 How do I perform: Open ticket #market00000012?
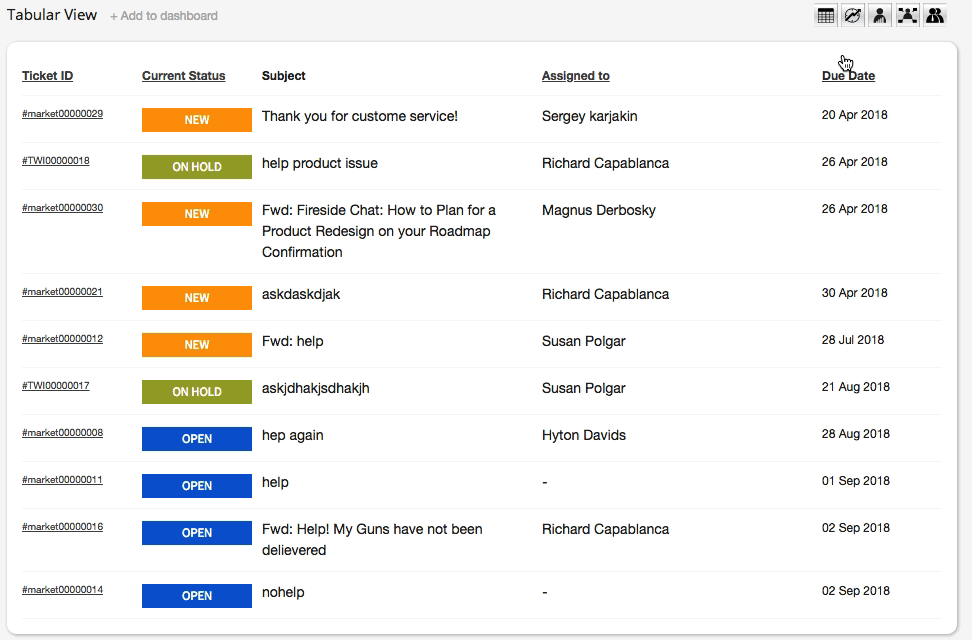[x=63, y=338]
